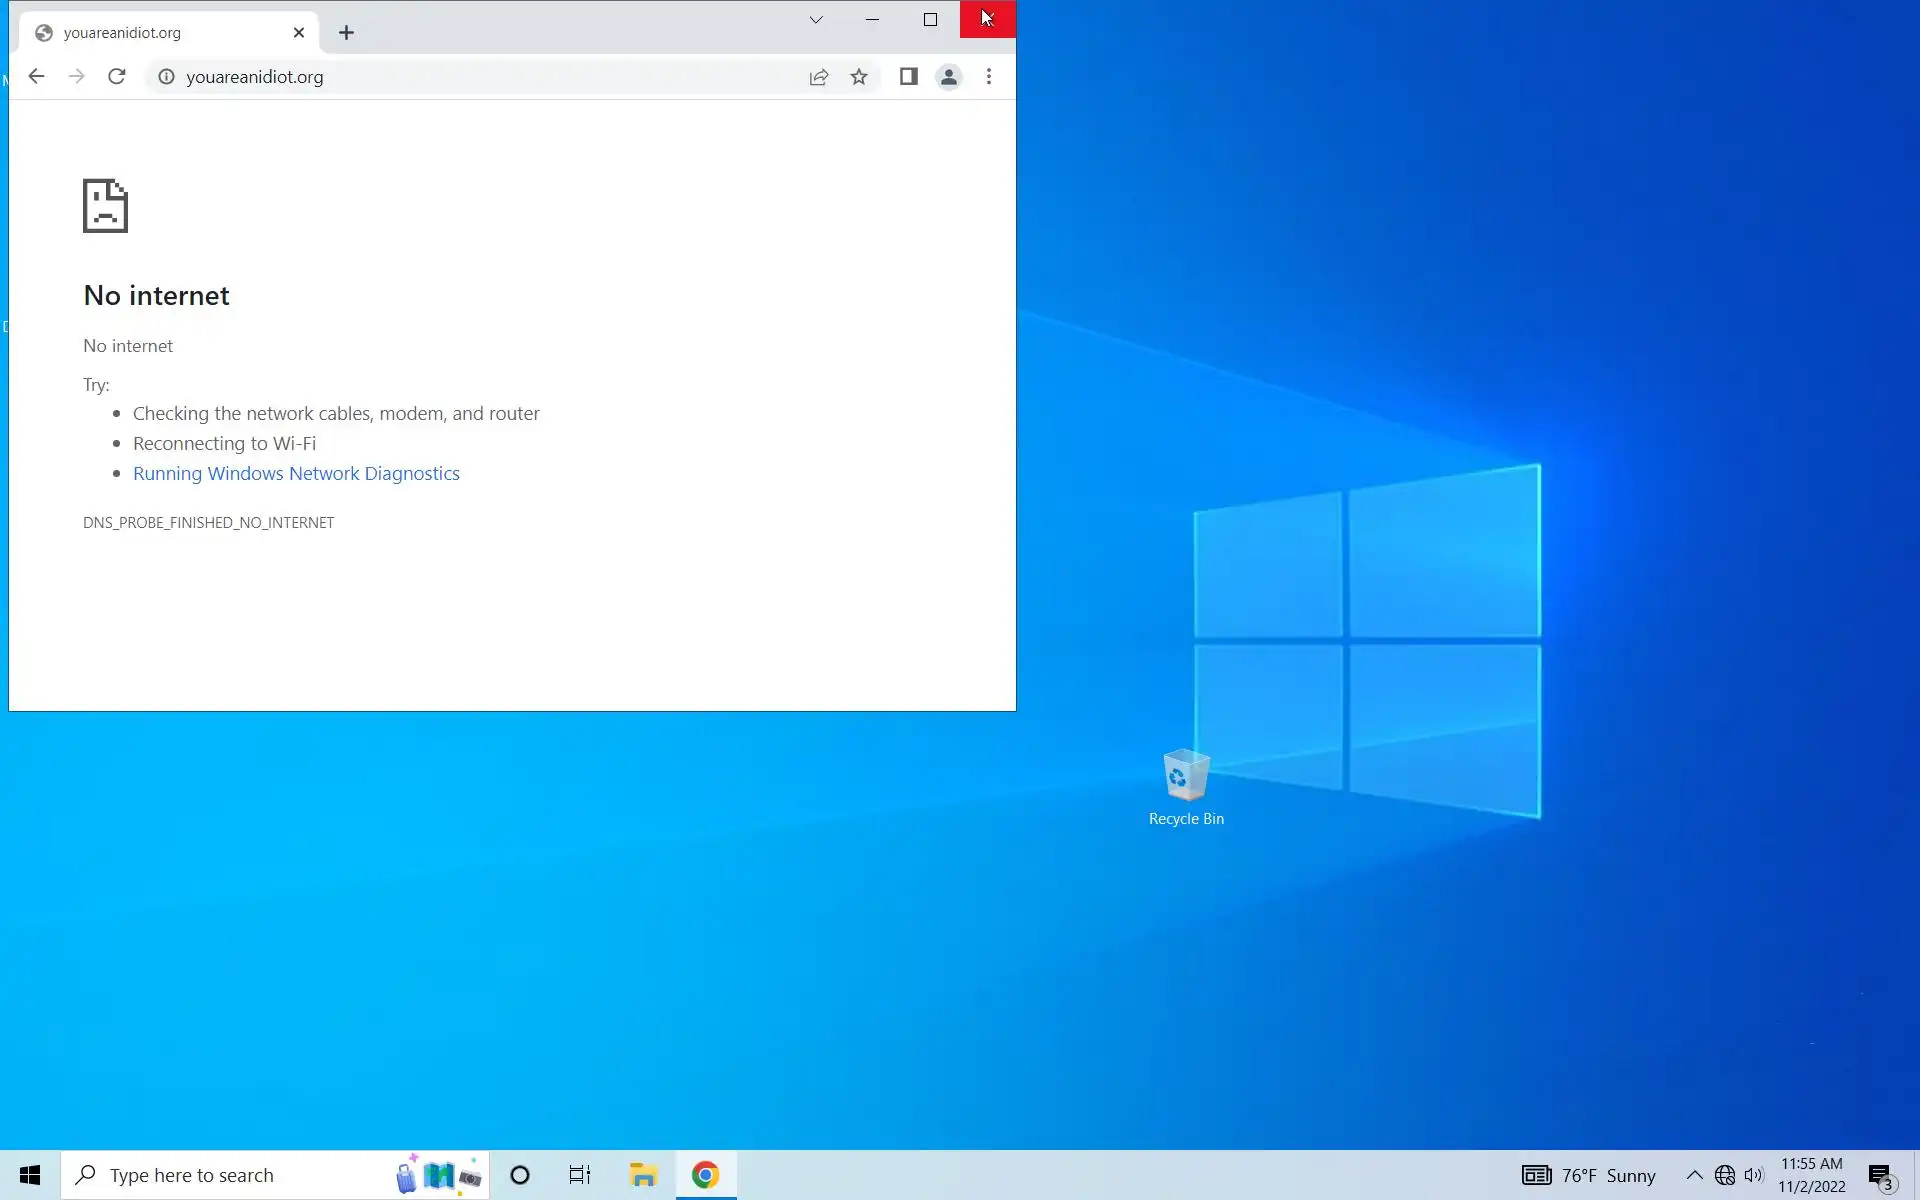Open a new tab with plus button
Screen dimensions: 1920x1200
[x=346, y=33]
